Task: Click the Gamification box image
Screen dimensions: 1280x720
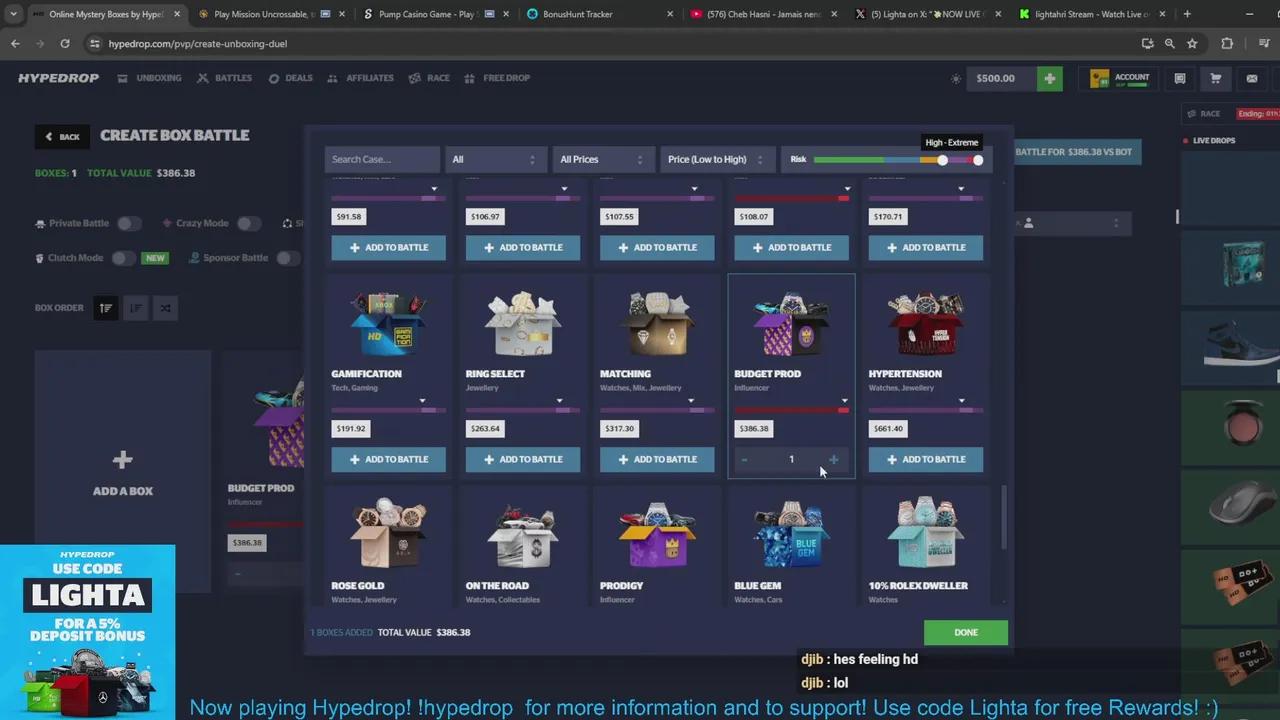Action: coord(388,324)
